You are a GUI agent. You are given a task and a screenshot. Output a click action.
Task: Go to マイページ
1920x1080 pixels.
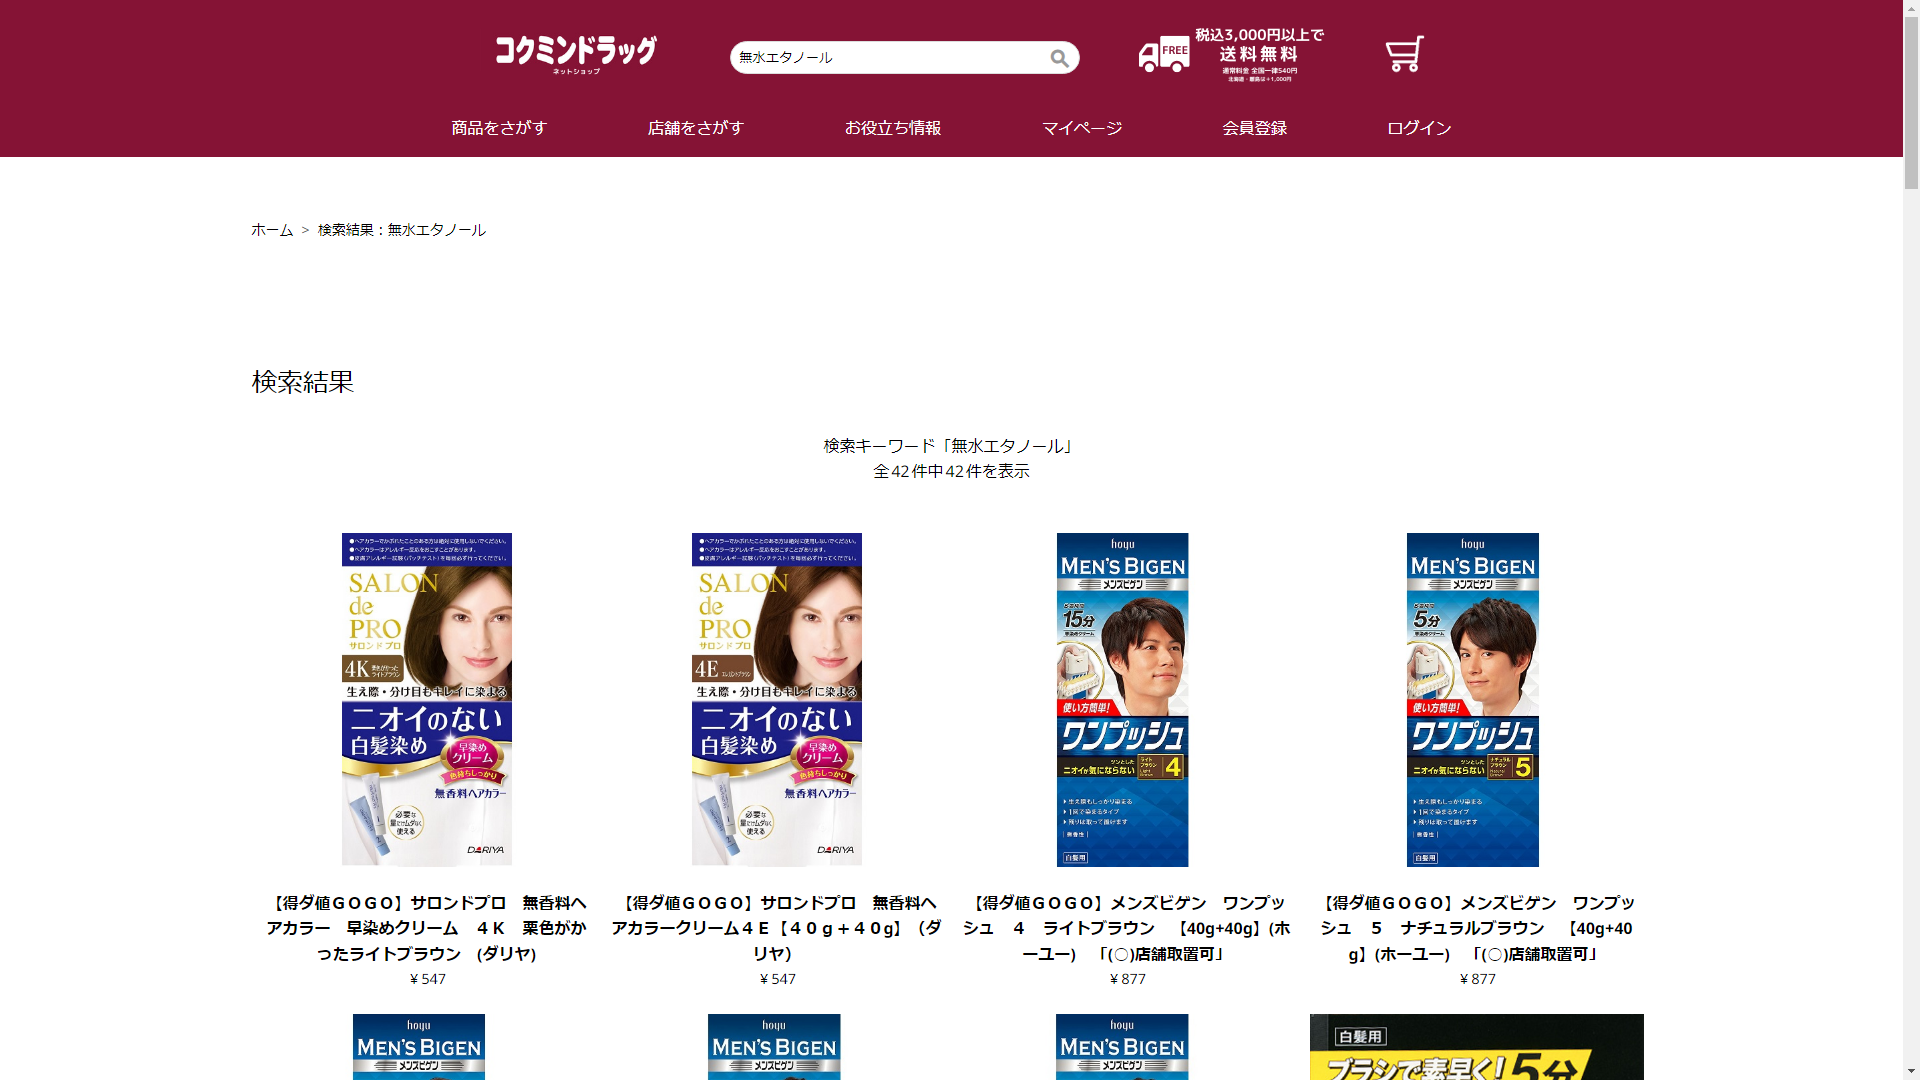pyautogui.click(x=1082, y=128)
